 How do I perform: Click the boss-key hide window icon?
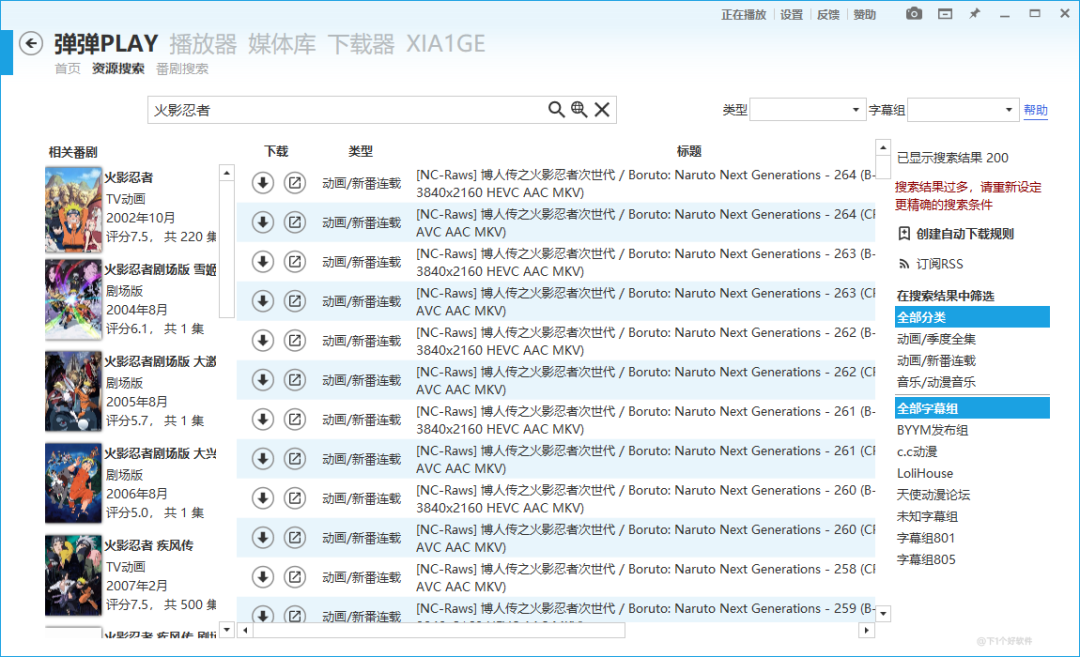pyautogui.click(x=944, y=13)
